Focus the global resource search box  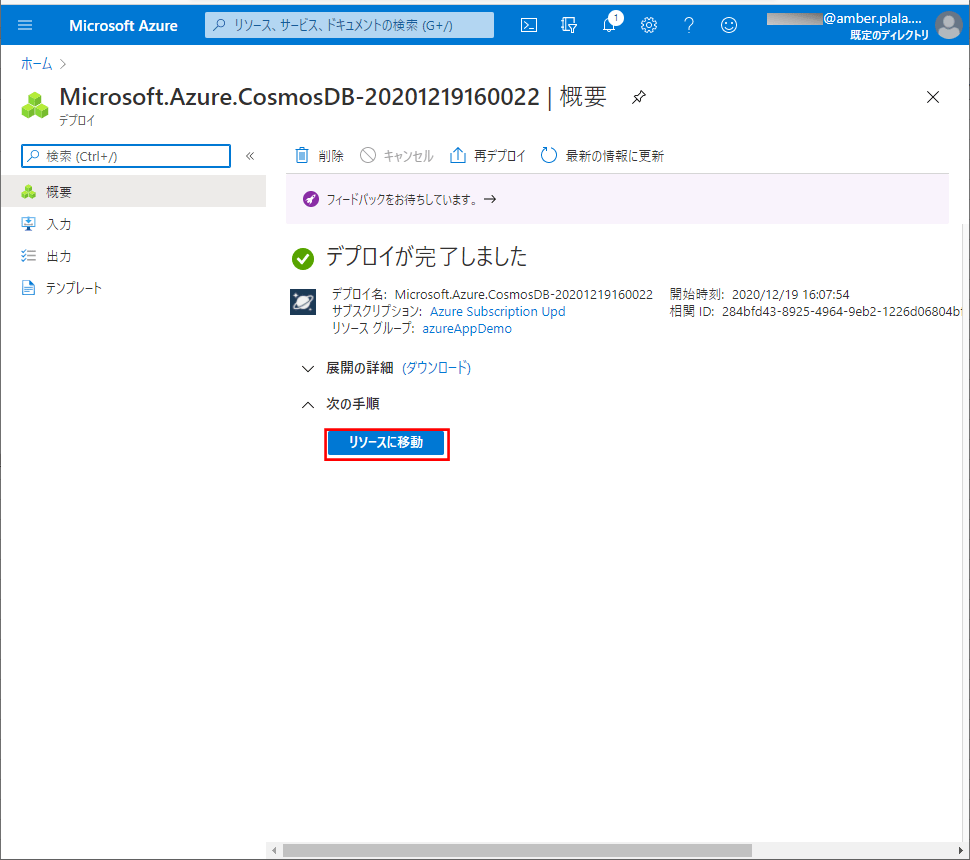[x=350, y=25]
